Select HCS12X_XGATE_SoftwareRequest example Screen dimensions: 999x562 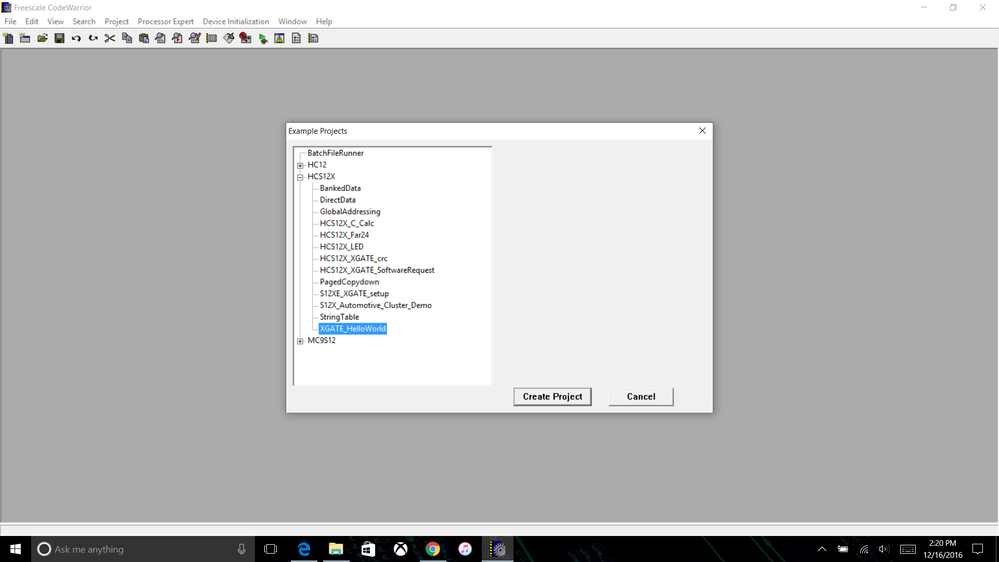(x=377, y=270)
